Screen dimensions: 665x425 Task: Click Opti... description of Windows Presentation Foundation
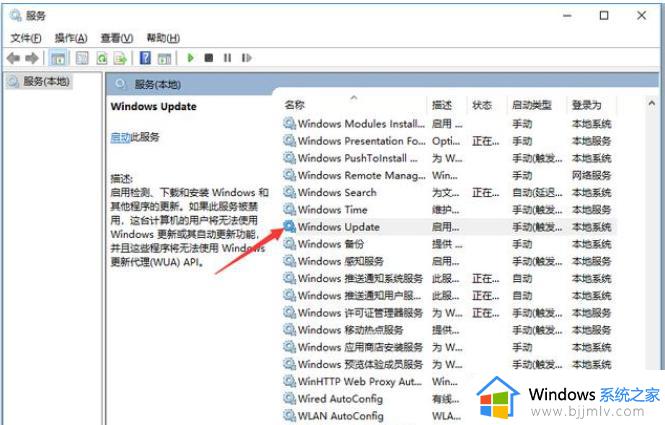coord(446,141)
